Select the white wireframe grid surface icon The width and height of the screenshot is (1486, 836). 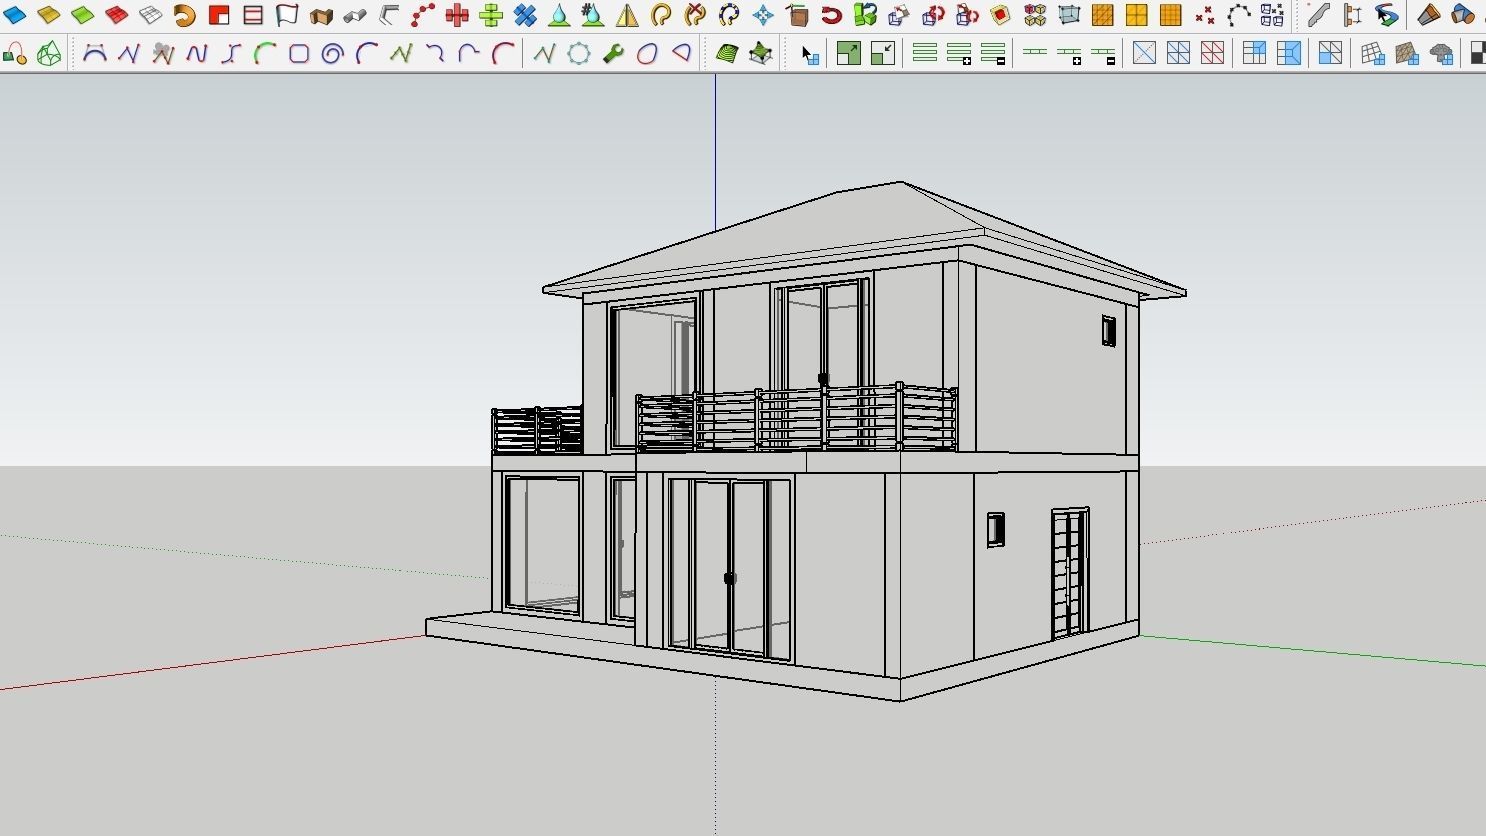(151, 15)
